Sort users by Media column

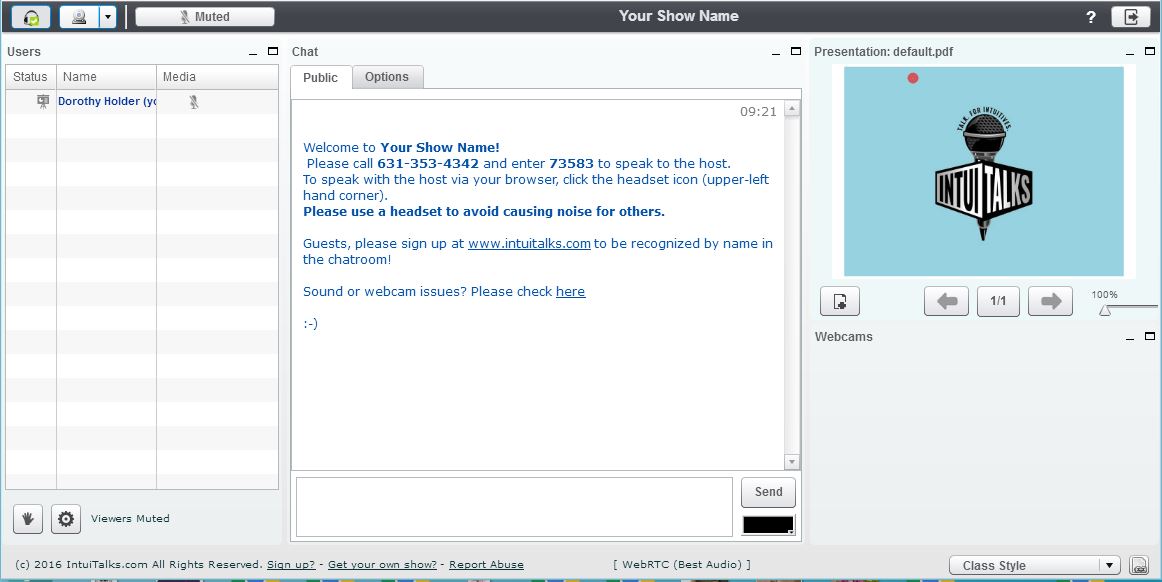[217, 77]
